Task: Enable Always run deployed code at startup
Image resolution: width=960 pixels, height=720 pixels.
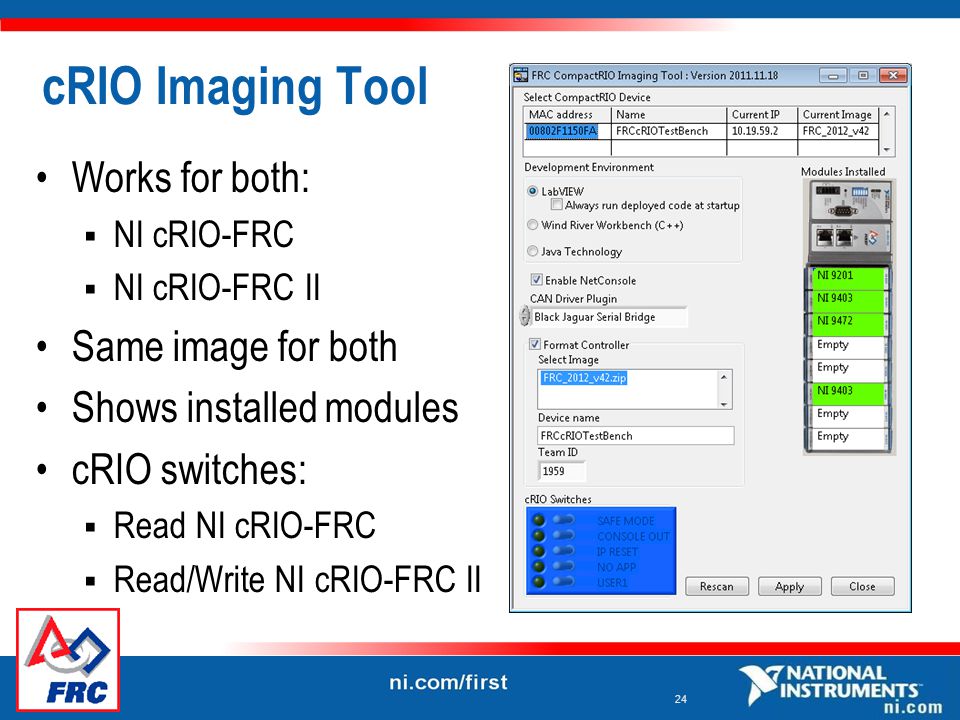Action: pyautogui.click(x=557, y=204)
